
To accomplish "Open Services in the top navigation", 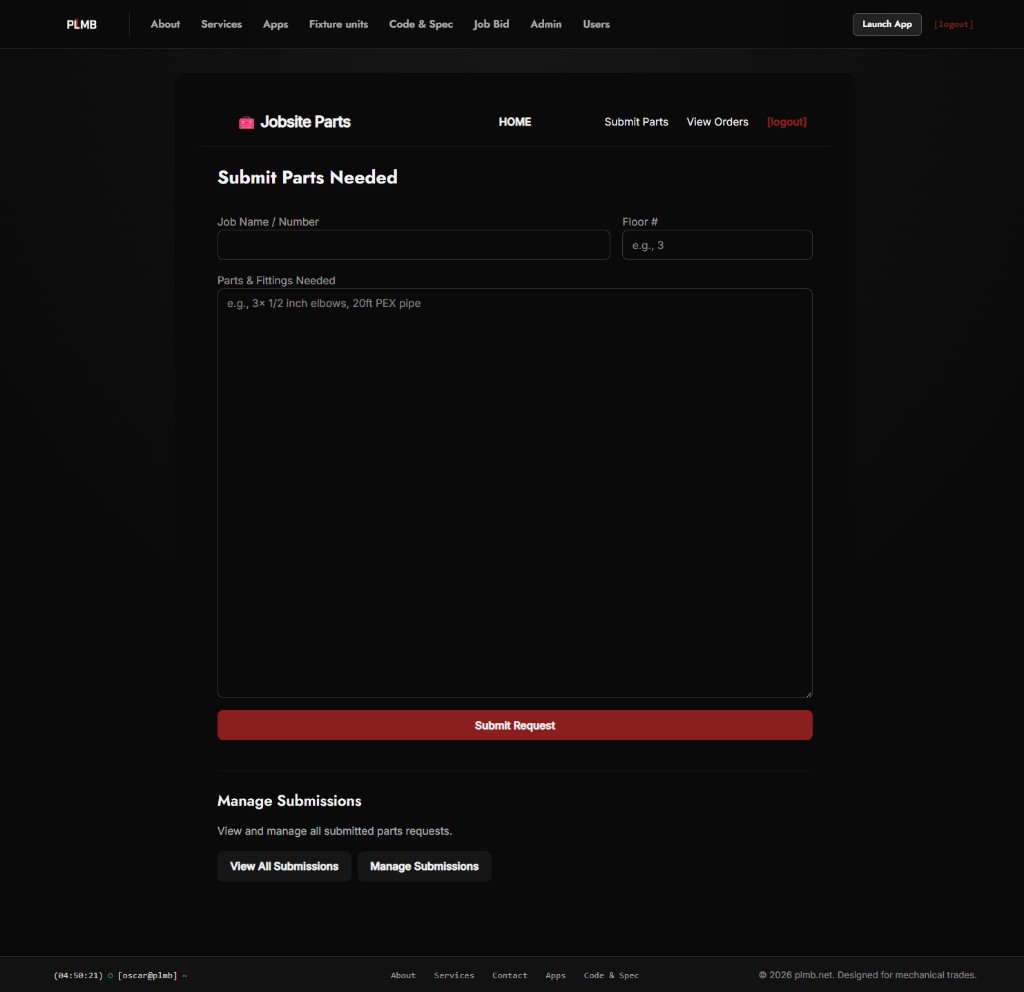I will tap(221, 24).
